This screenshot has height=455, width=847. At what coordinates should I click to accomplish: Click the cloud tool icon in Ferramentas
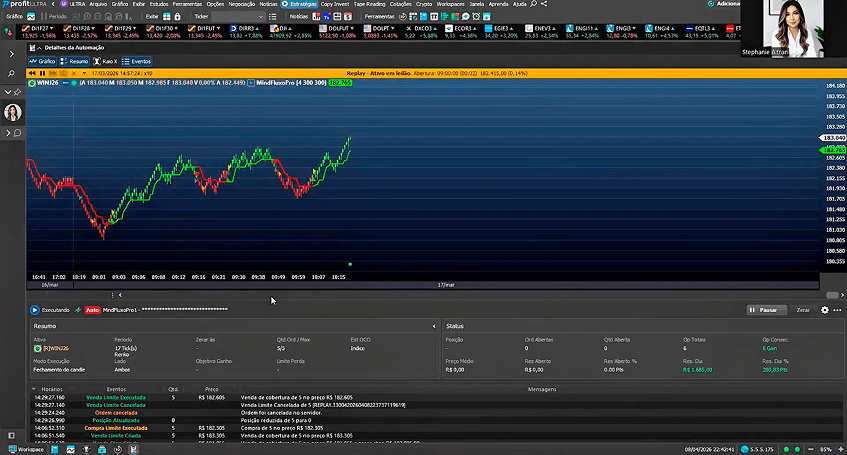(487, 17)
